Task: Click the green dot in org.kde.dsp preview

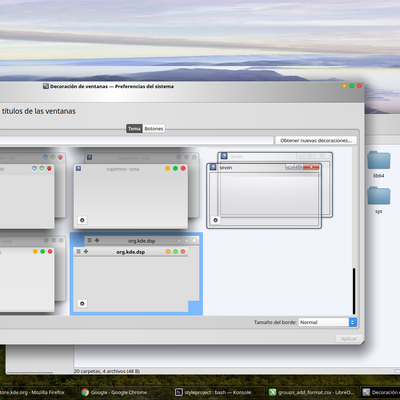Action: click(x=175, y=251)
